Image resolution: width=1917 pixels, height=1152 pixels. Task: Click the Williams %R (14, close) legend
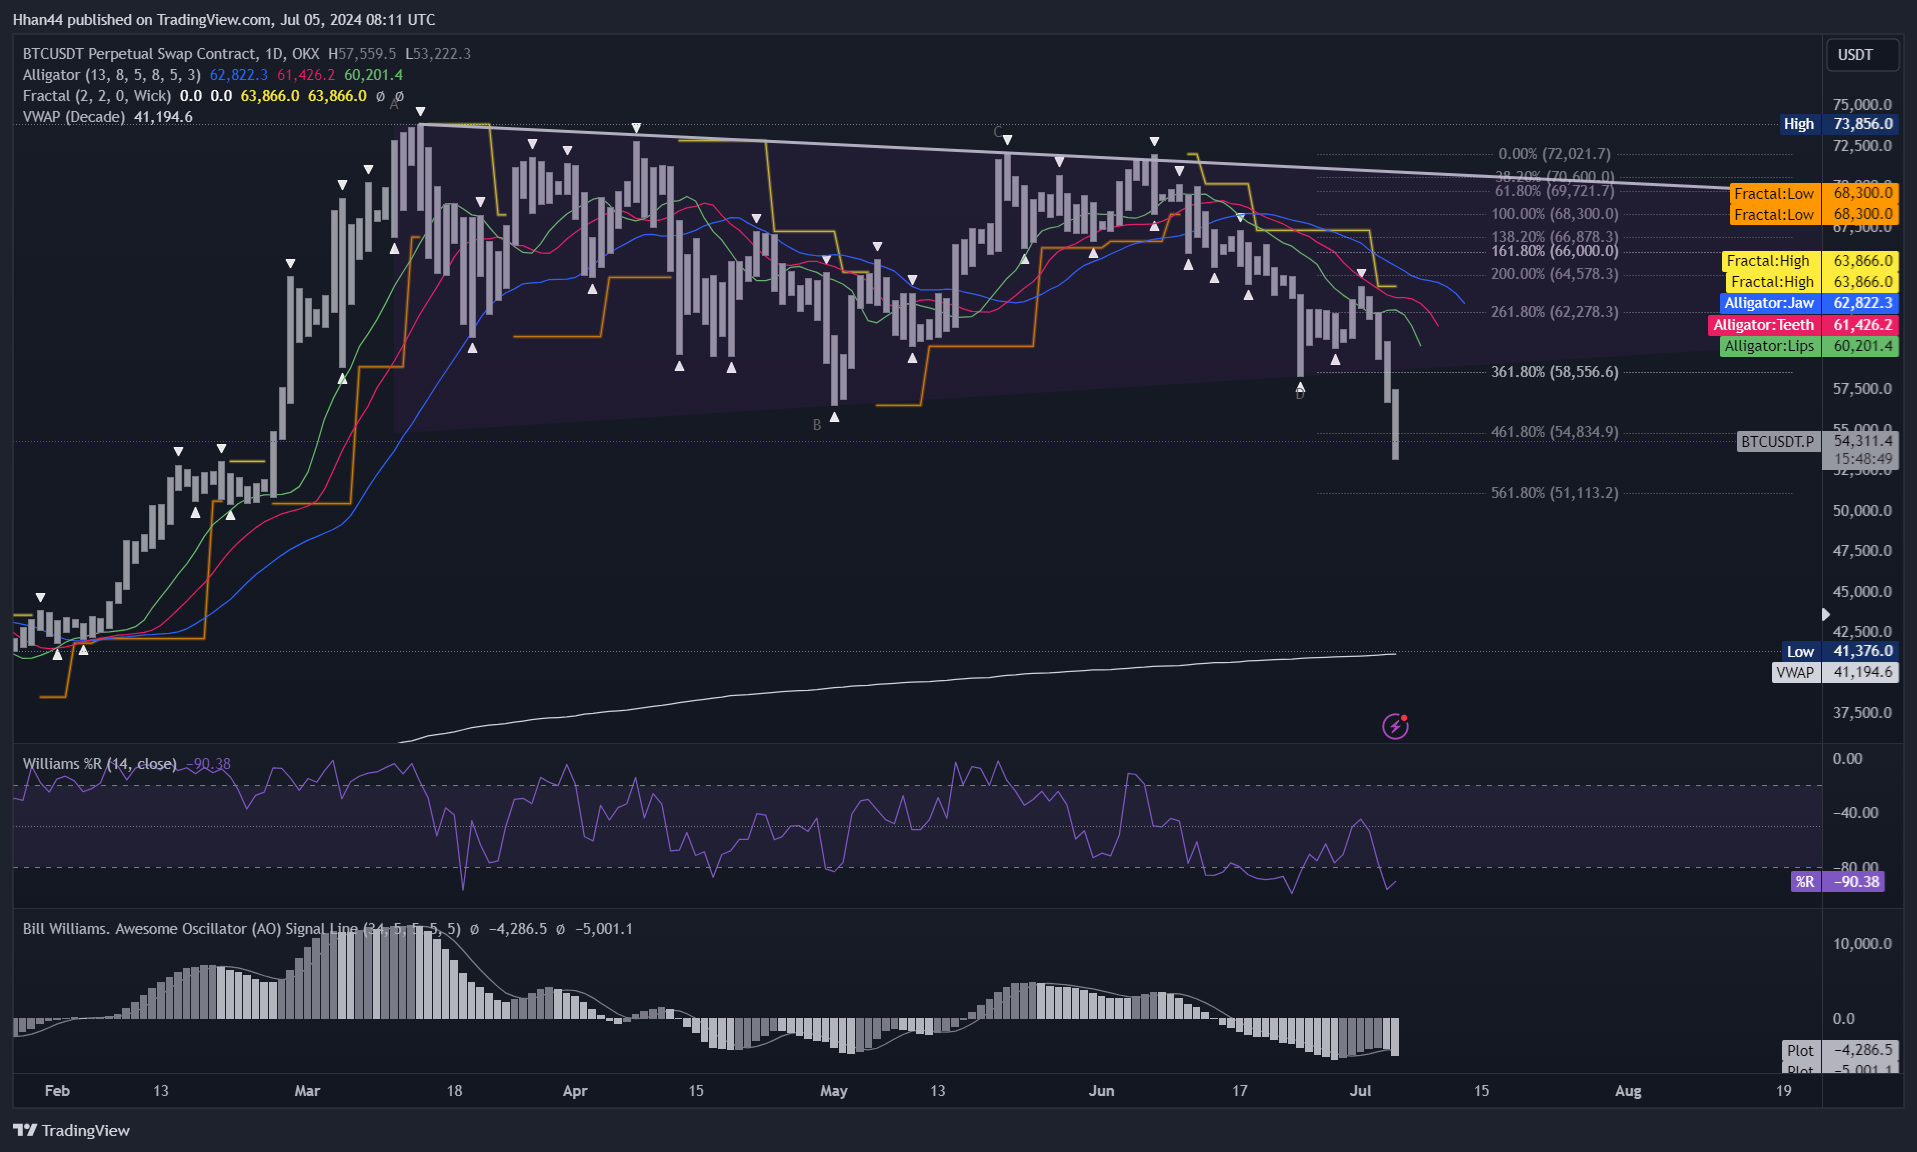pos(100,764)
